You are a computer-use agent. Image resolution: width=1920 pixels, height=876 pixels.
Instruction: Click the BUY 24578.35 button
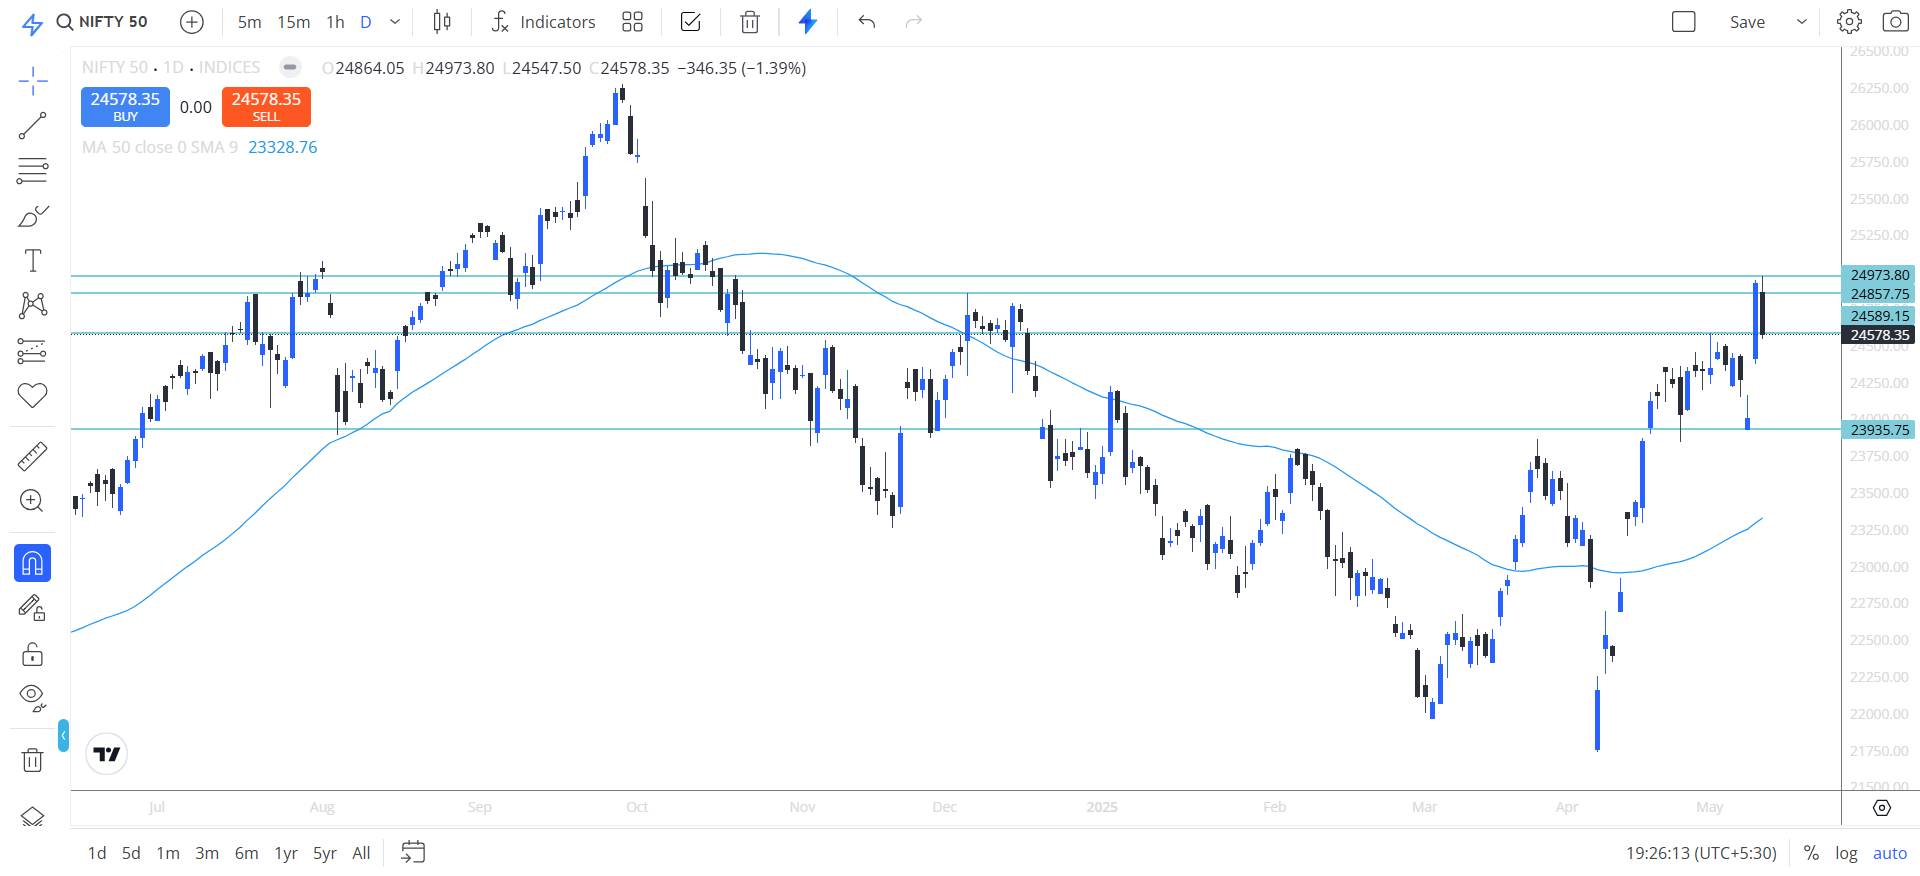click(x=125, y=107)
